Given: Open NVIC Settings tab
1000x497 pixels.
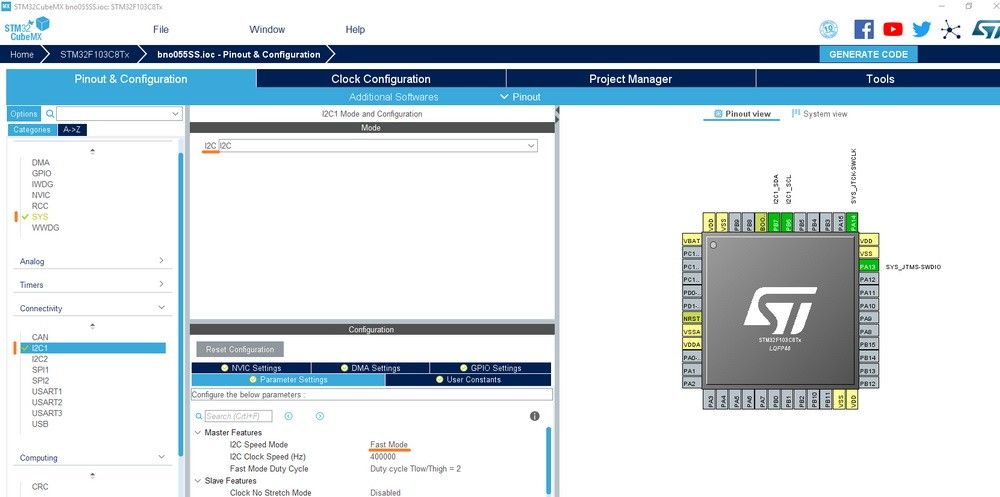Looking at the screenshot, I should [251, 368].
